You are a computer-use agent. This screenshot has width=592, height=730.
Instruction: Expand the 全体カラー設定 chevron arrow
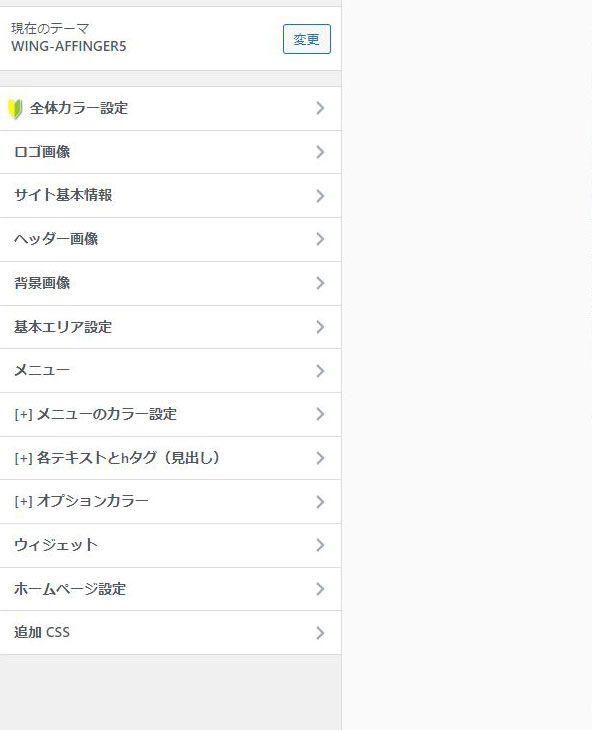point(320,108)
